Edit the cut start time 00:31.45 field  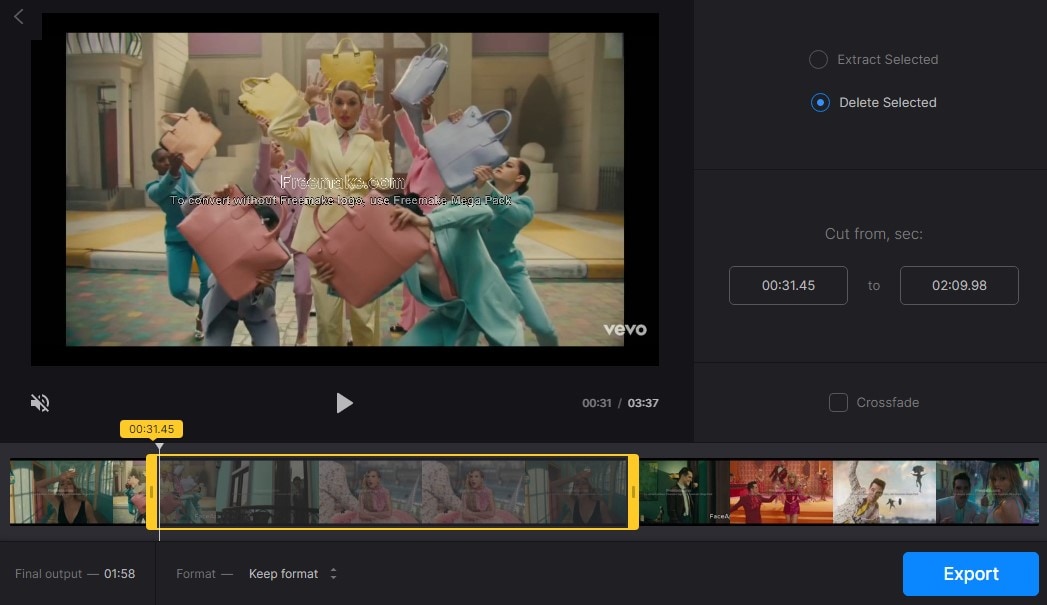click(788, 285)
